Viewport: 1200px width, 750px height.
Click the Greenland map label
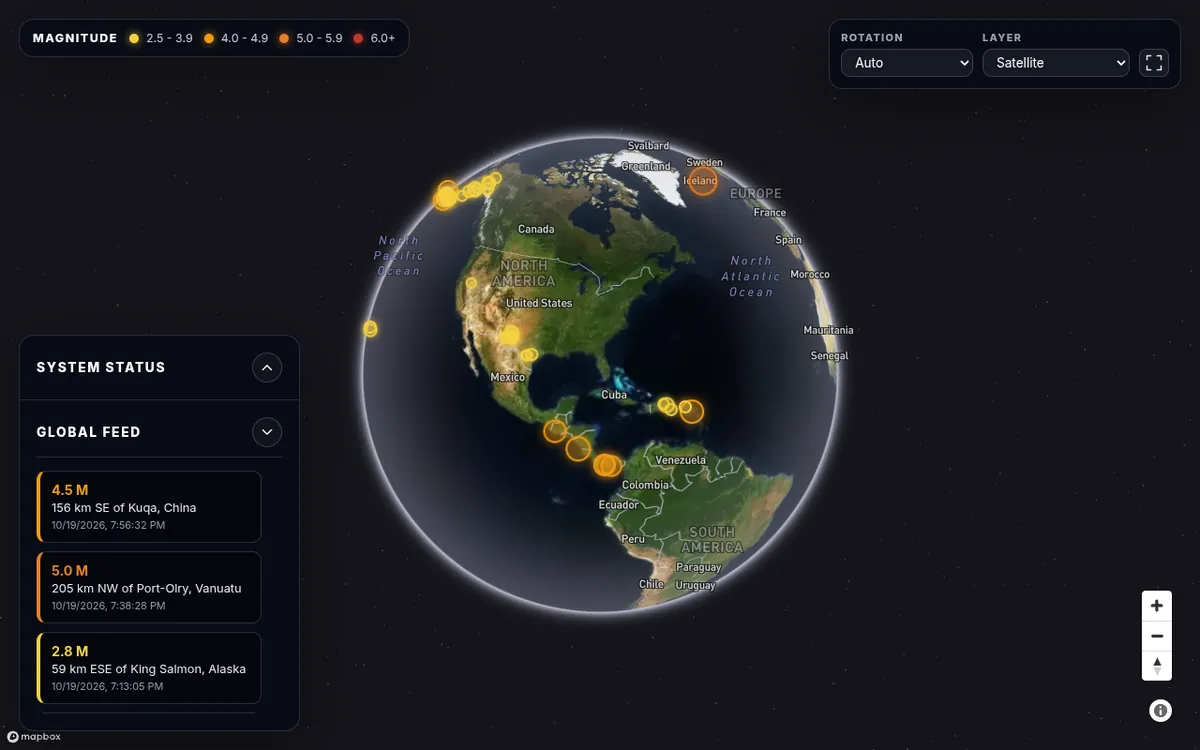pyautogui.click(x=646, y=166)
